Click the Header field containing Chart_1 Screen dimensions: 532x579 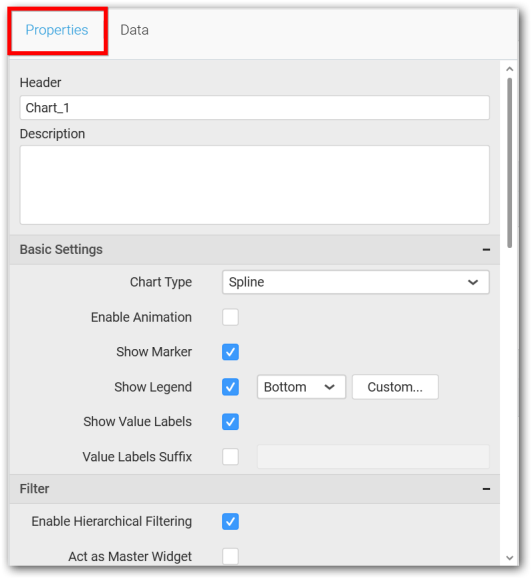point(255,108)
